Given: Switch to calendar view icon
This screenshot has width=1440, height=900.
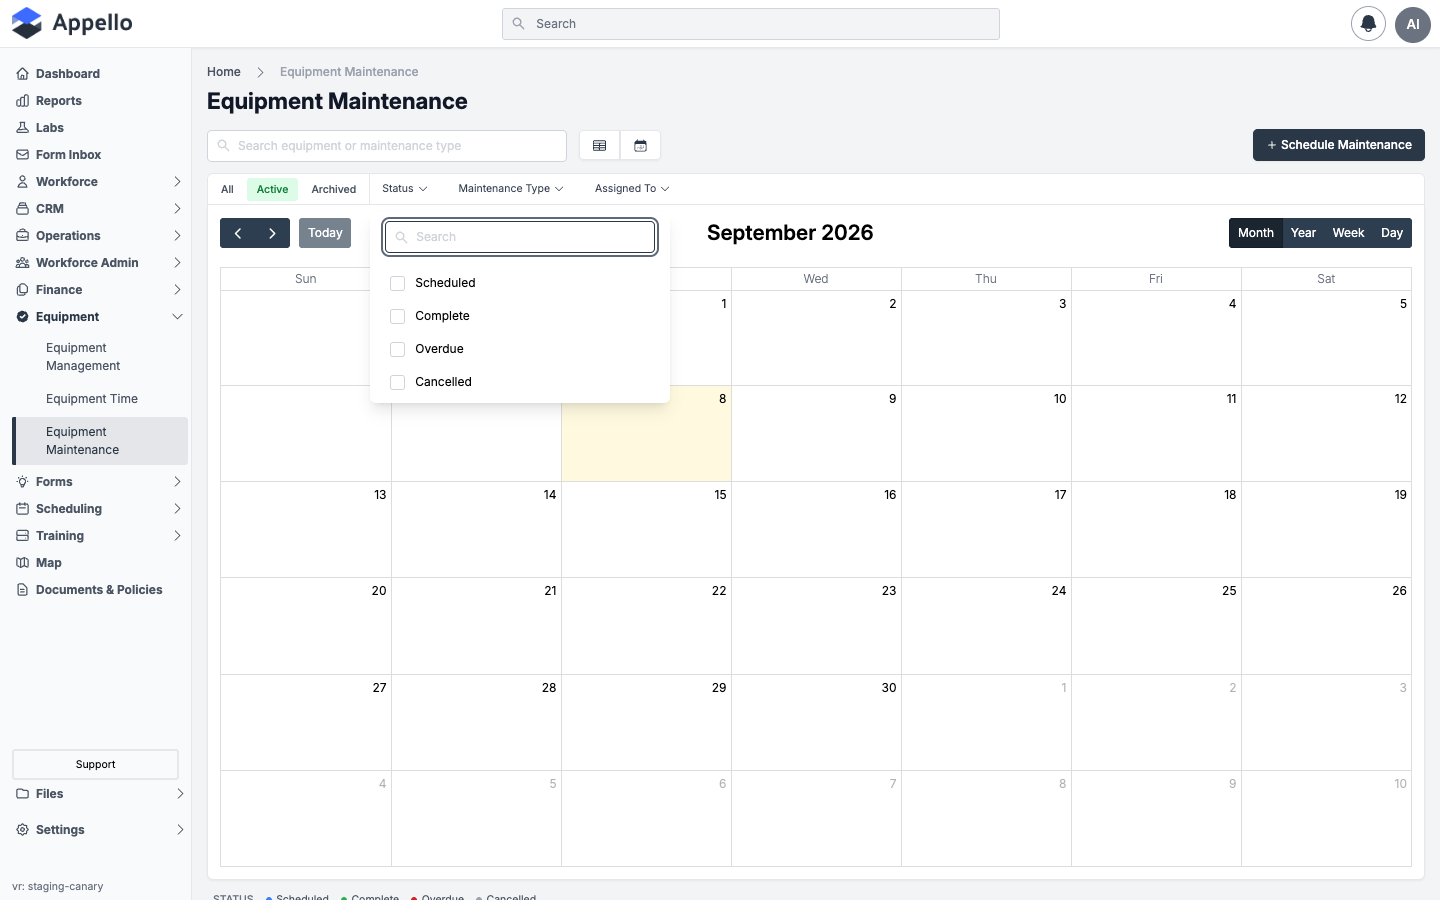Looking at the screenshot, I should point(641,146).
